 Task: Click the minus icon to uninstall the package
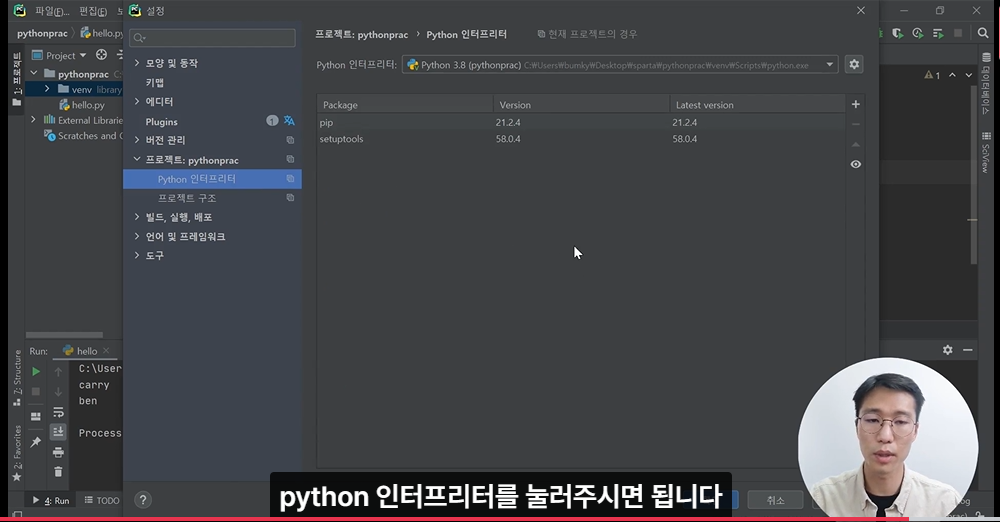855,124
